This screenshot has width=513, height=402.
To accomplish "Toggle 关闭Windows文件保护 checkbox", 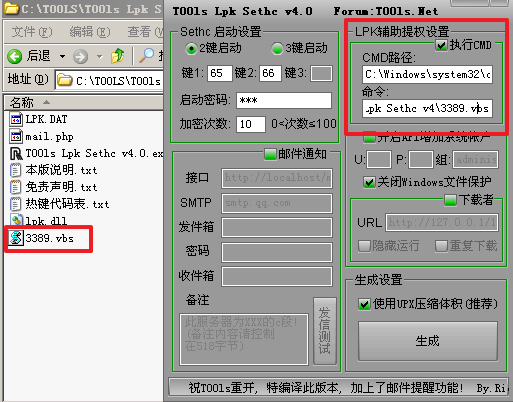I will [x=369, y=182].
